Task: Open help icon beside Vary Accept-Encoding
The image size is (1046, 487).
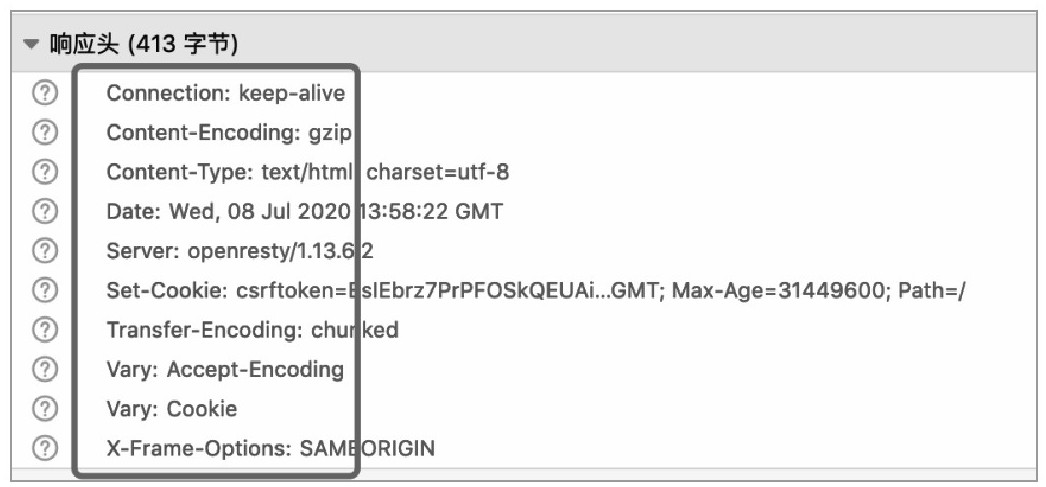Action: point(45,369)
